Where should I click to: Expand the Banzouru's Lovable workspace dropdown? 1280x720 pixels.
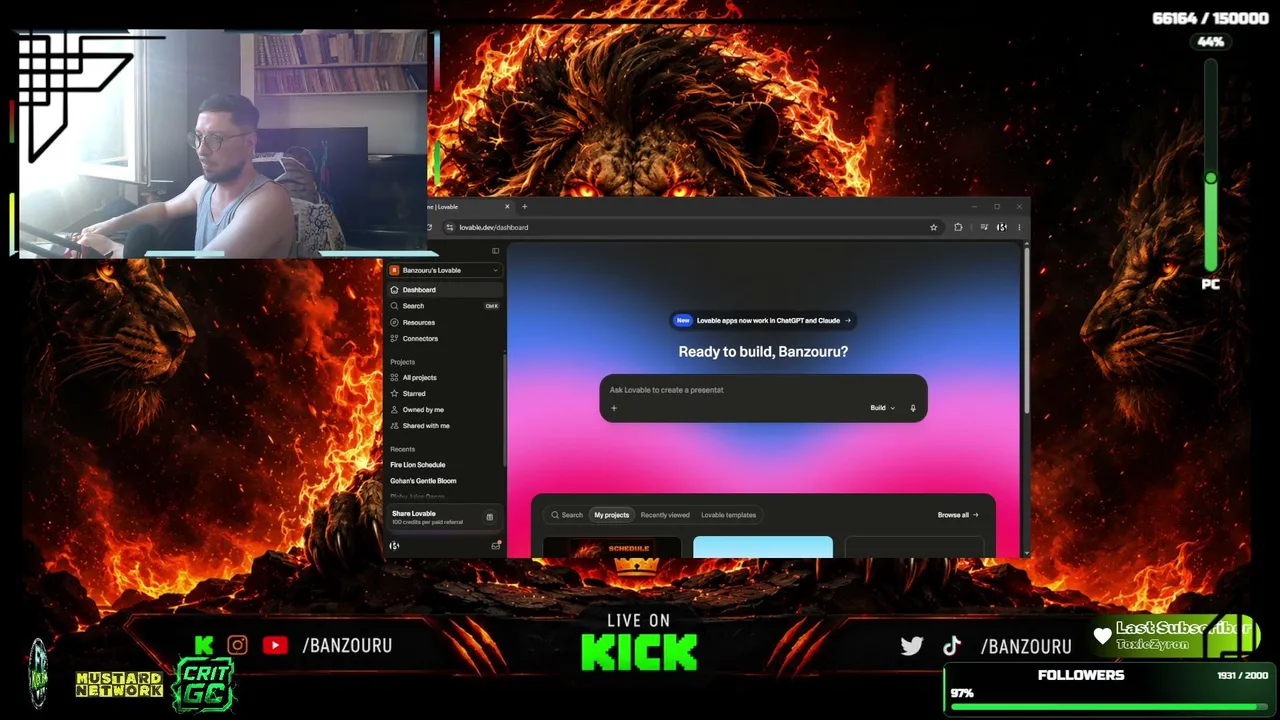coord(444,270)
